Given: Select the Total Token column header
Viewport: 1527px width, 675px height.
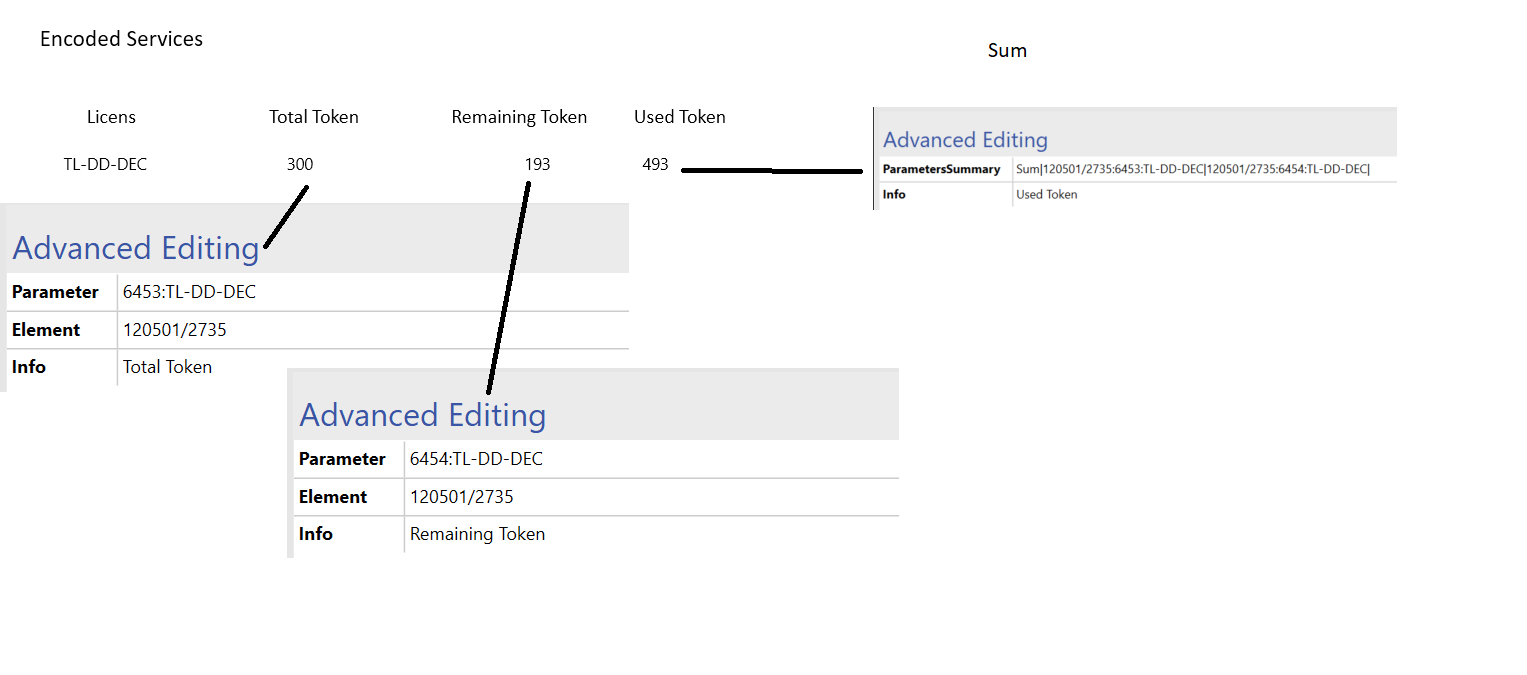Looking at the screenshot, I should (314, 117).
